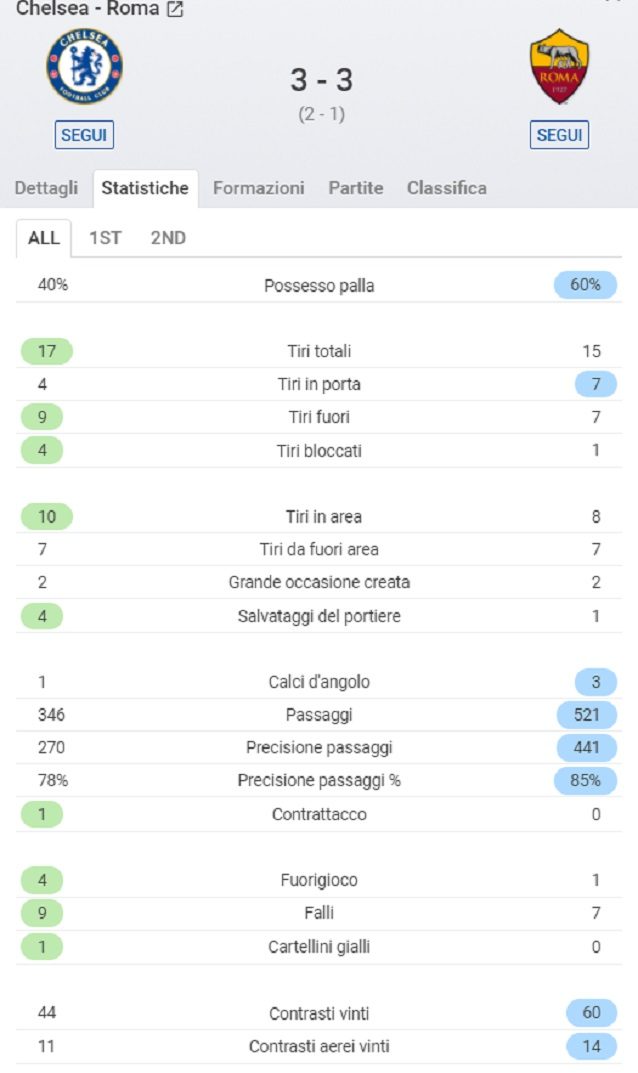Screen dimensions: 638x1073
Task: Click the 60% possession badge for Roma
Action: pyautogui.click(x=585, y=285)
